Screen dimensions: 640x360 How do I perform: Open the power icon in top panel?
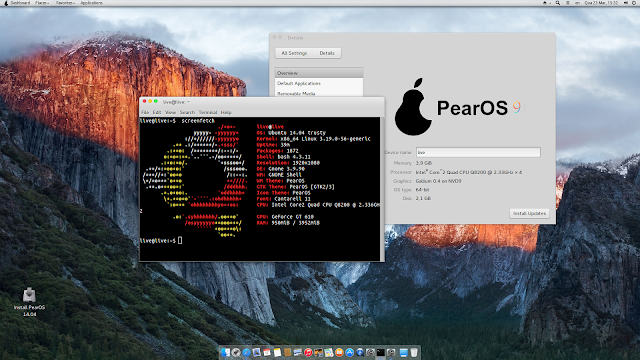click(x=634, y=3)
